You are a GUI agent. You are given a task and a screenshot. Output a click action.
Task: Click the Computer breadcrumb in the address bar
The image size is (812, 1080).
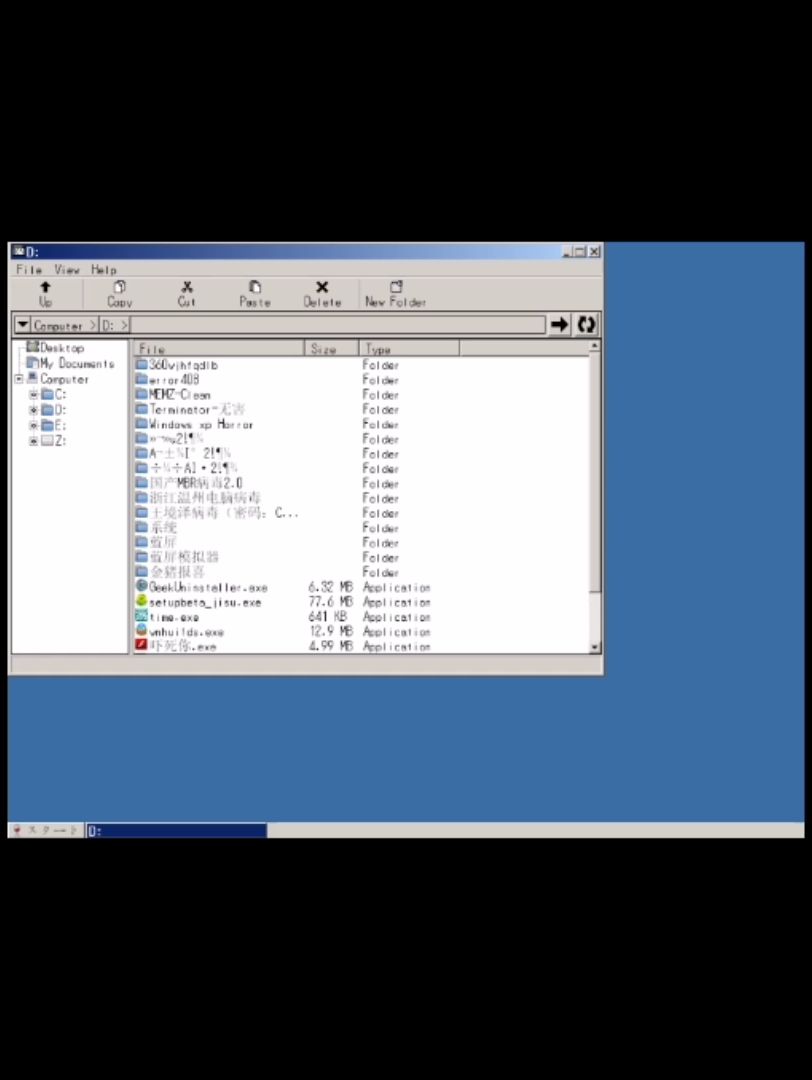pos(58,325)
